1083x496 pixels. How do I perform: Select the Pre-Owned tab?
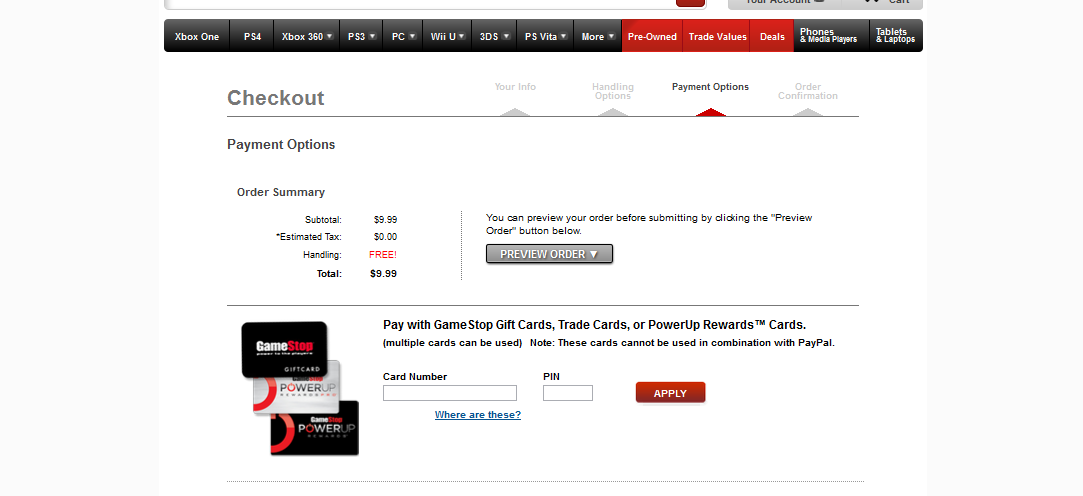(652, 37)
